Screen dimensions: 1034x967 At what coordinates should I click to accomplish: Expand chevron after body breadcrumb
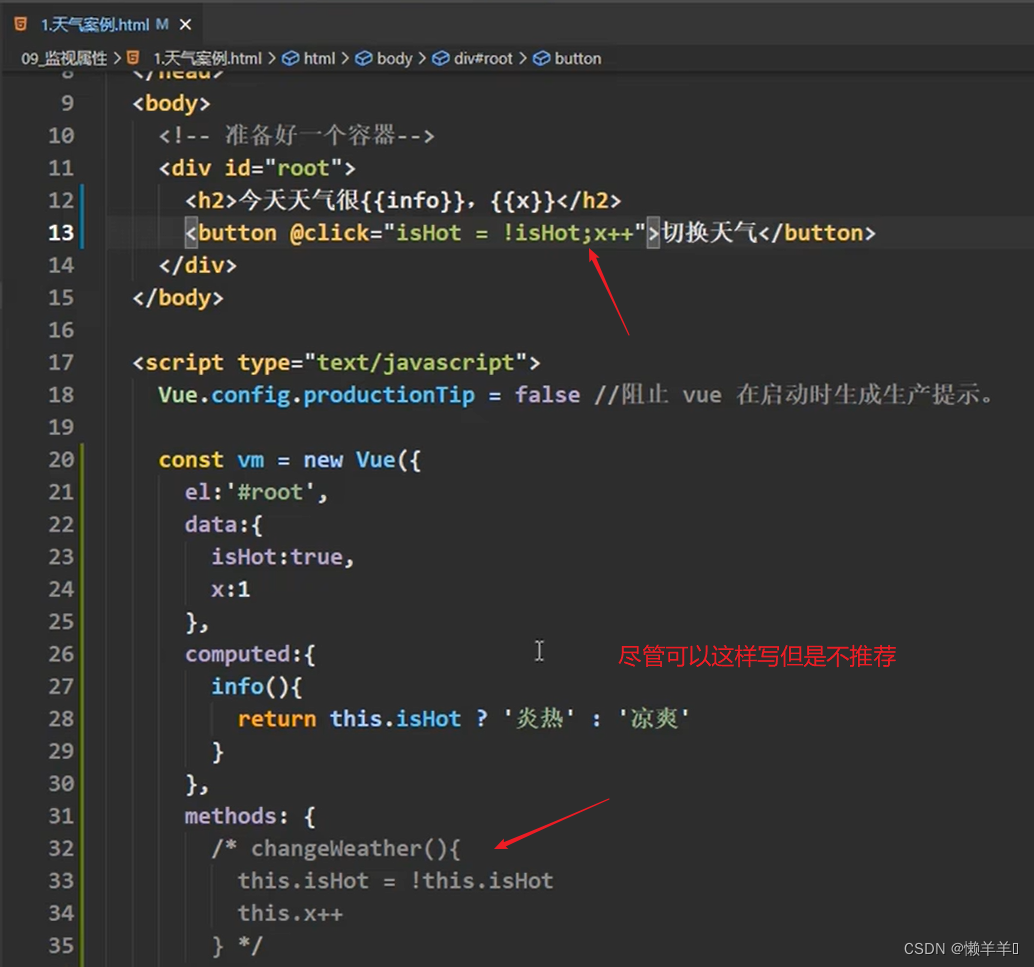click(x=422, y=59)
